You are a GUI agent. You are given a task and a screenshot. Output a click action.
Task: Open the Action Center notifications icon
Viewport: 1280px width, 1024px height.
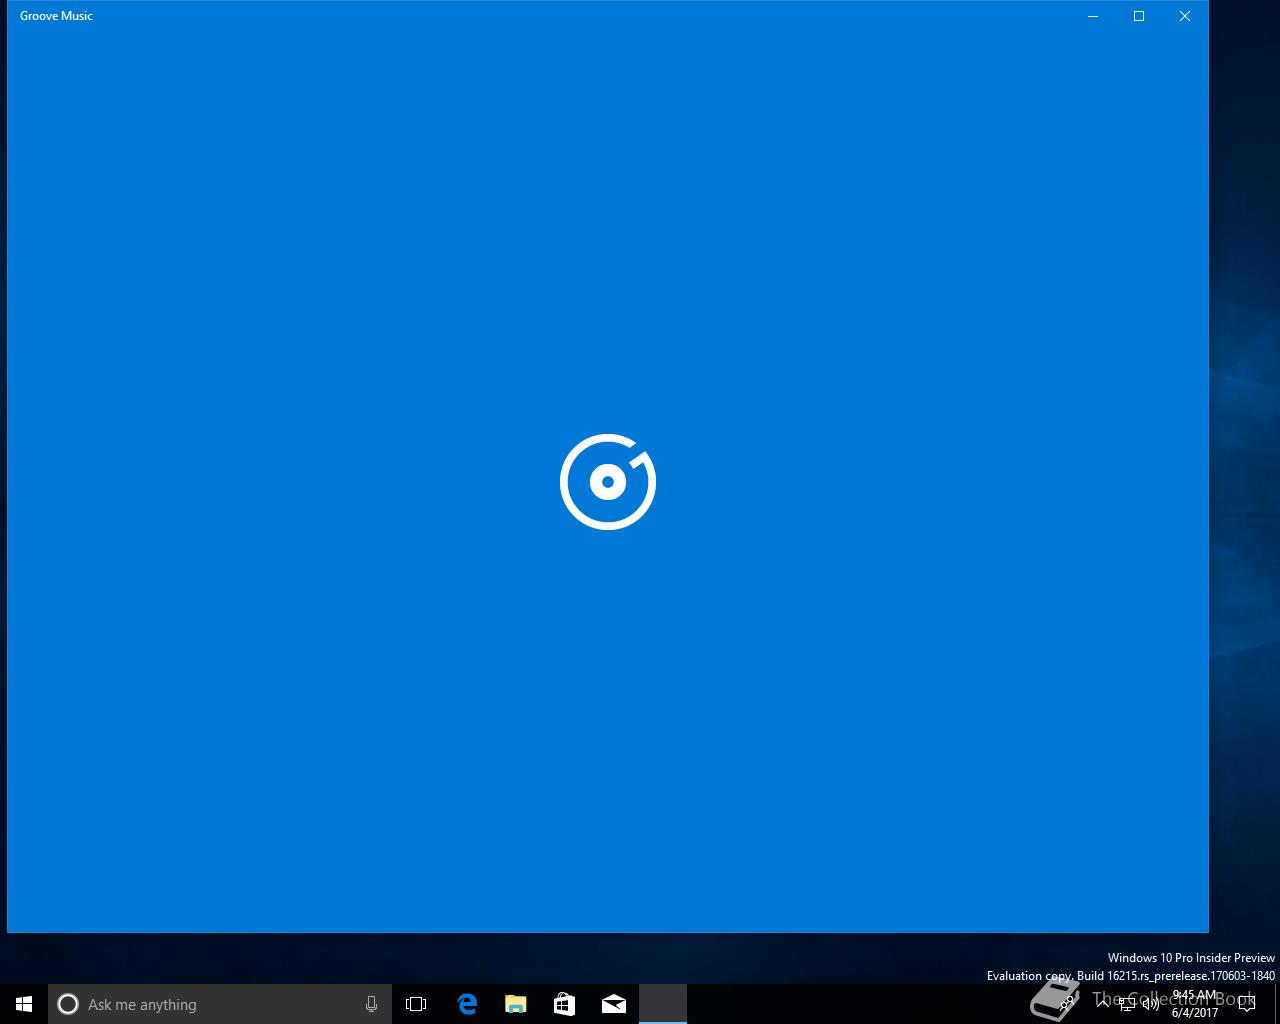pyautogui.click(x=1247, y=1004)
